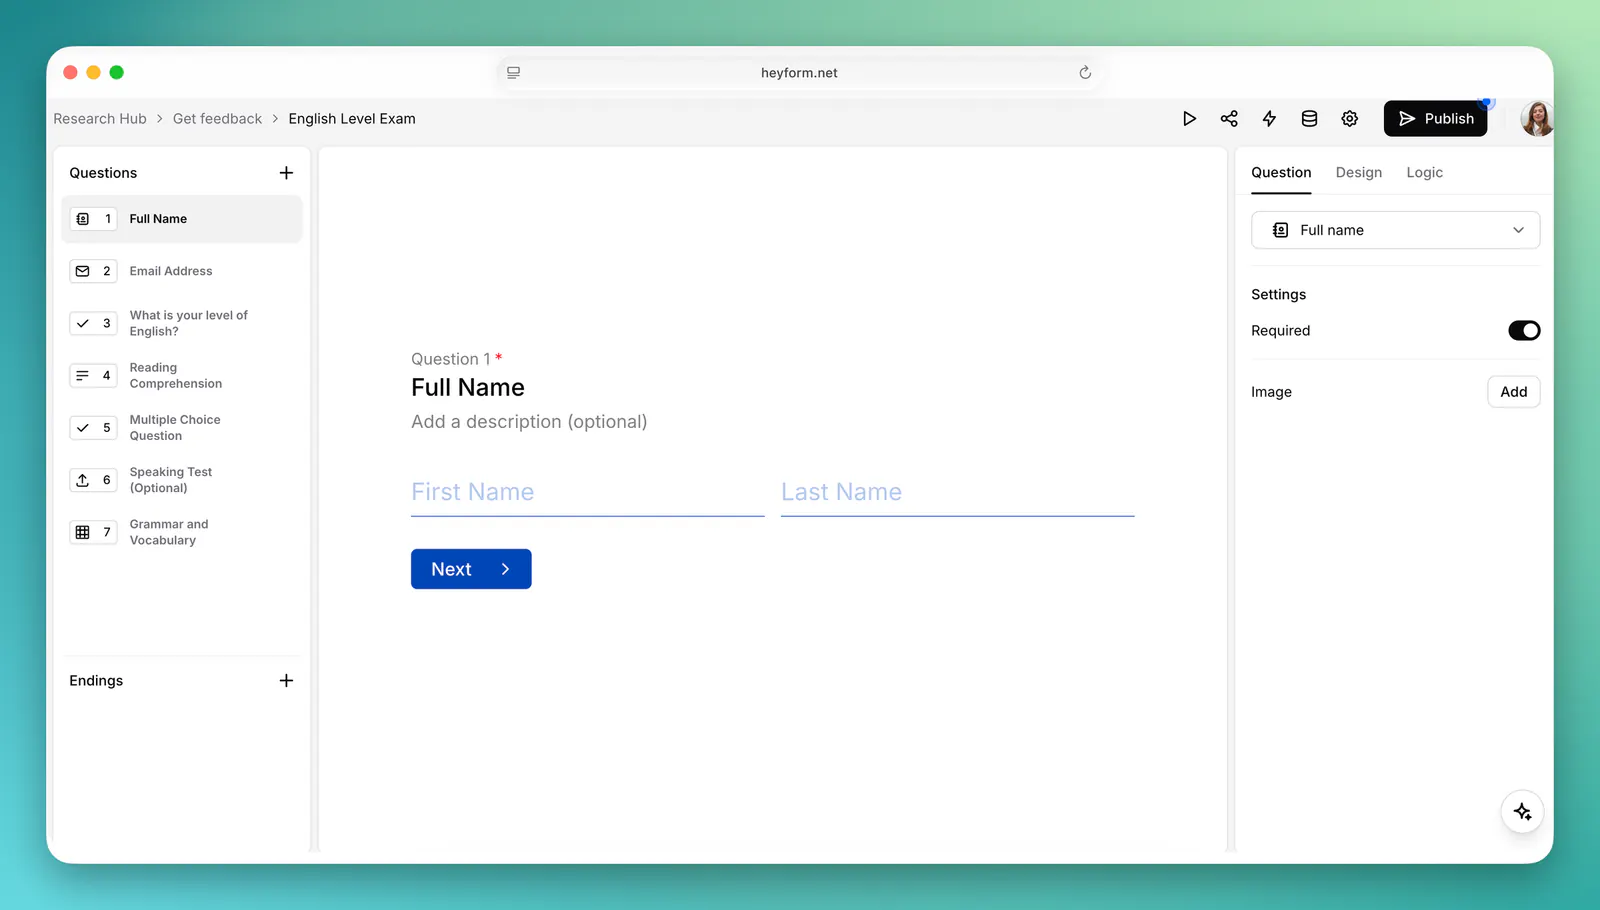
Task: Select the Full Name contact icon, question 1
Action: [83, 219]
